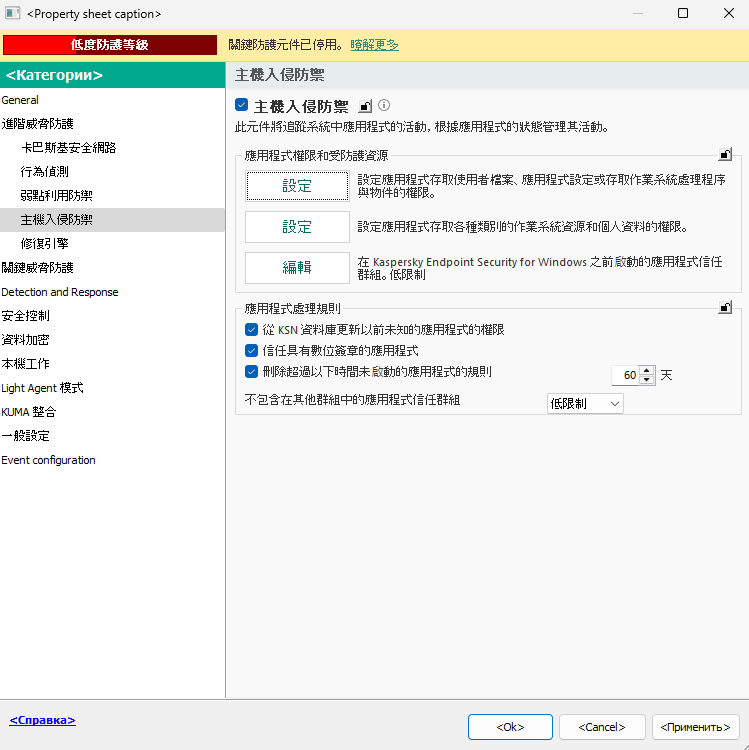
Task: Toggle lock icon for 應用程式權限和受防護資源 group
Action: [x=725, y=154]
